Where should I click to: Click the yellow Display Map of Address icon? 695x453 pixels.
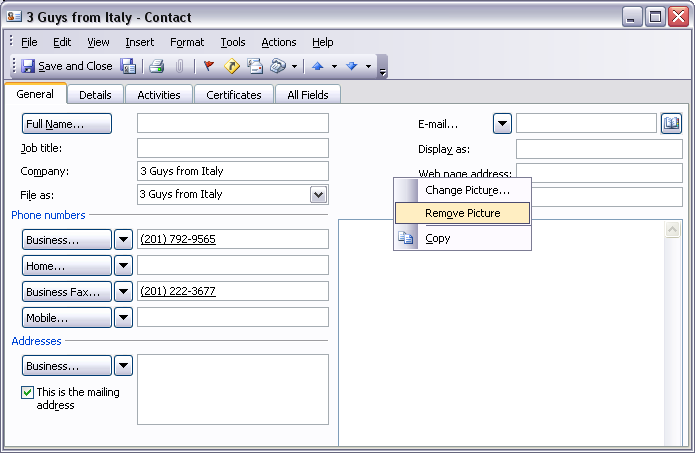pos(232,66)
